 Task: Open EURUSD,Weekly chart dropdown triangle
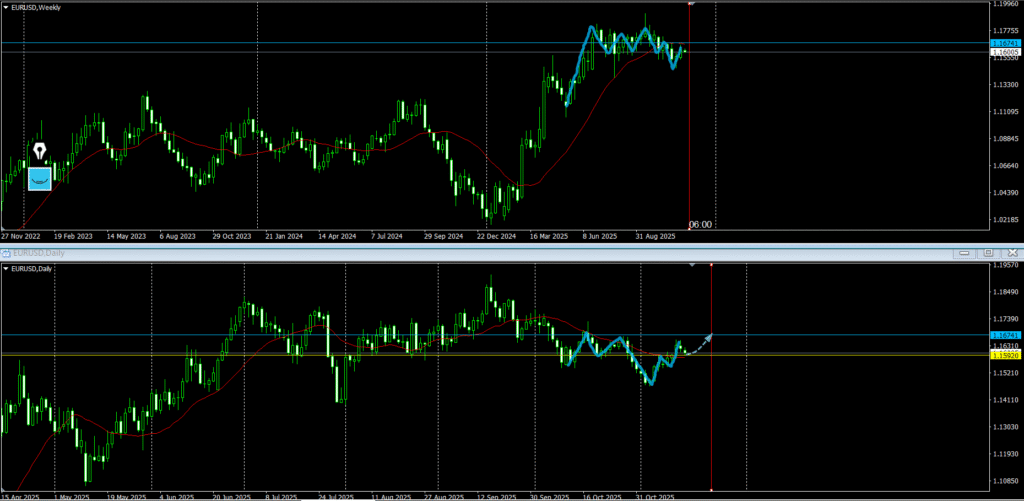[x=7, y=7]
